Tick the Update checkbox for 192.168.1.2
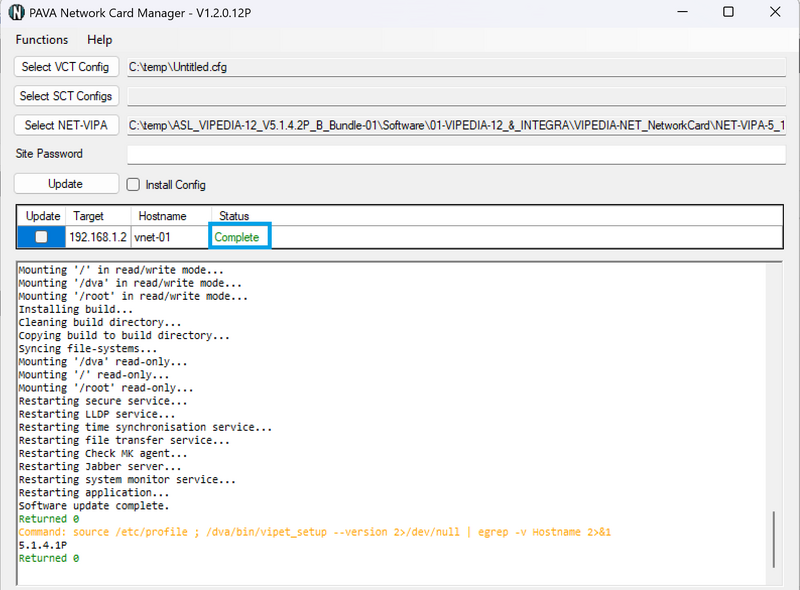This screenshot has height=590, width=800. point(41,237)
